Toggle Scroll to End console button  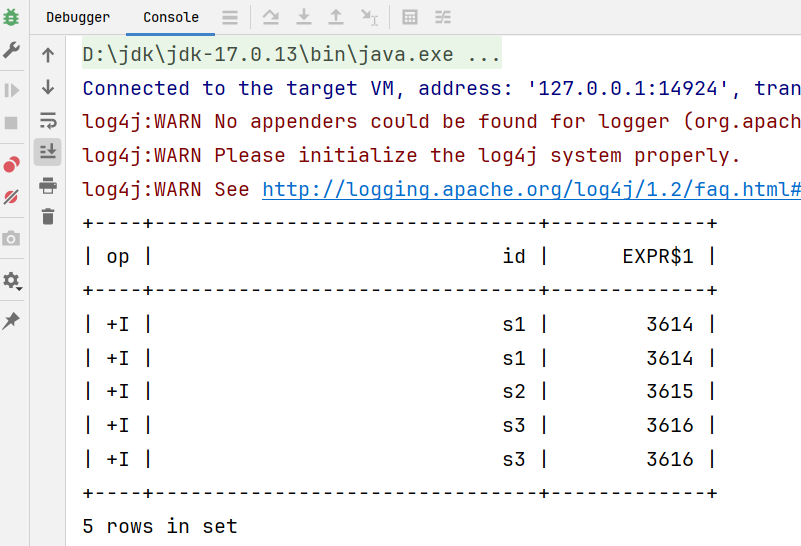pyautogui.click(x=48, y=152)
